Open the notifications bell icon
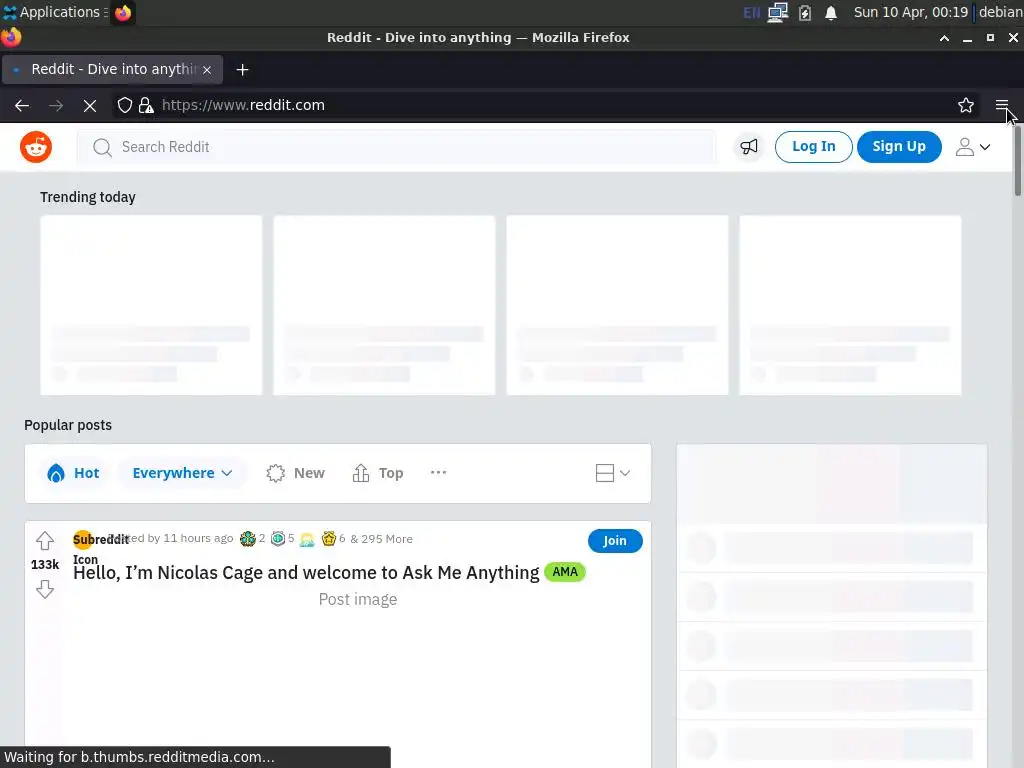 pyautogui.click(x=831, y=13)
